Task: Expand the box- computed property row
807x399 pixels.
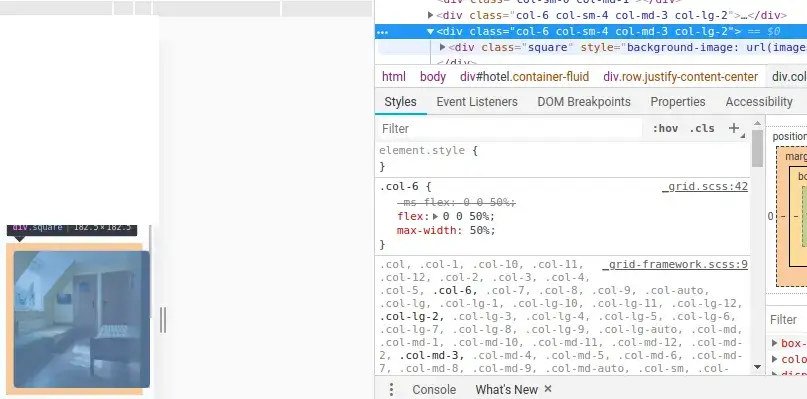Action: (x=775, y=343)
